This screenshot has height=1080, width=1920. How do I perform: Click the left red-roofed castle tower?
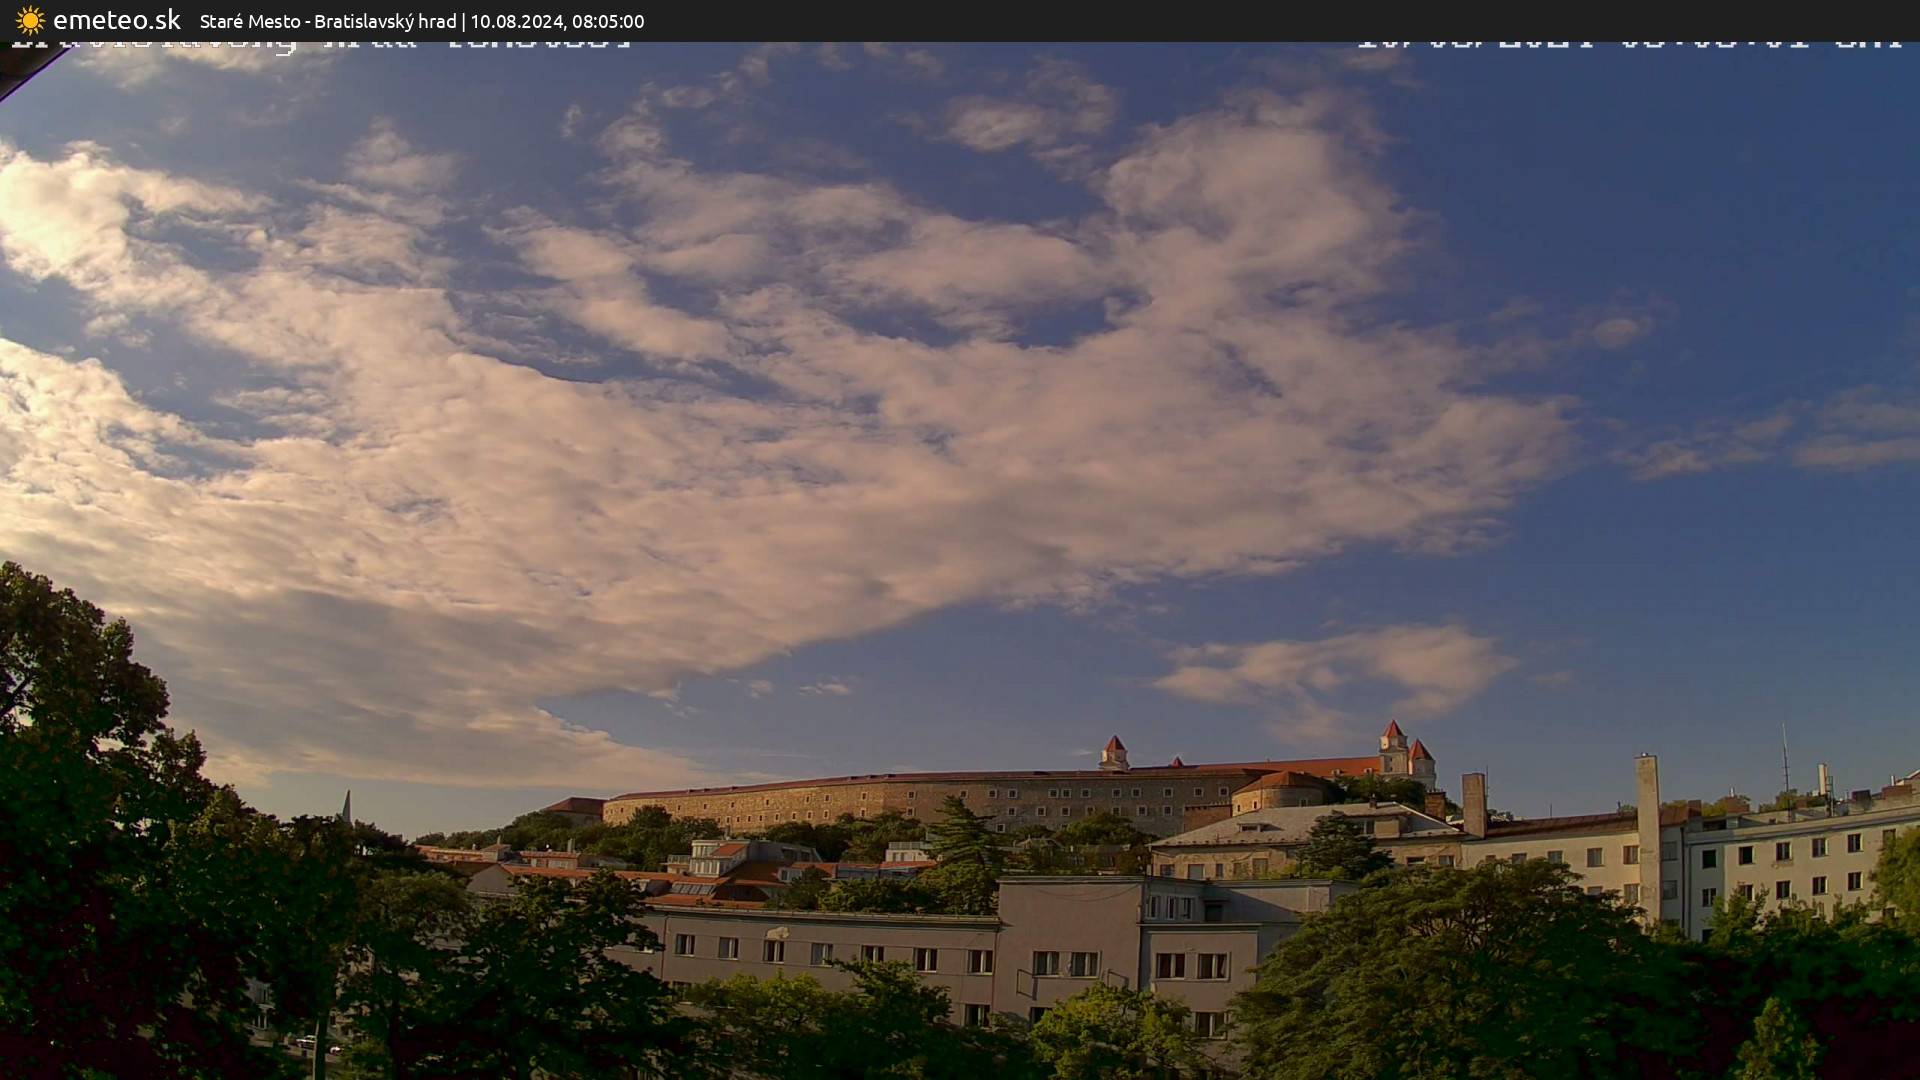tap(1113, 752)
